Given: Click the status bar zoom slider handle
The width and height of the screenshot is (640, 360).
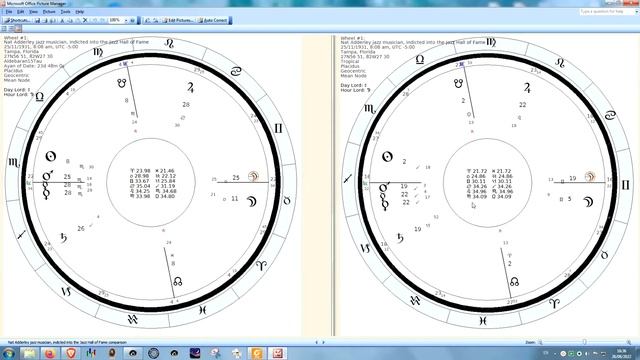Looking at the screenshot, I should click(x=584, y=342).
